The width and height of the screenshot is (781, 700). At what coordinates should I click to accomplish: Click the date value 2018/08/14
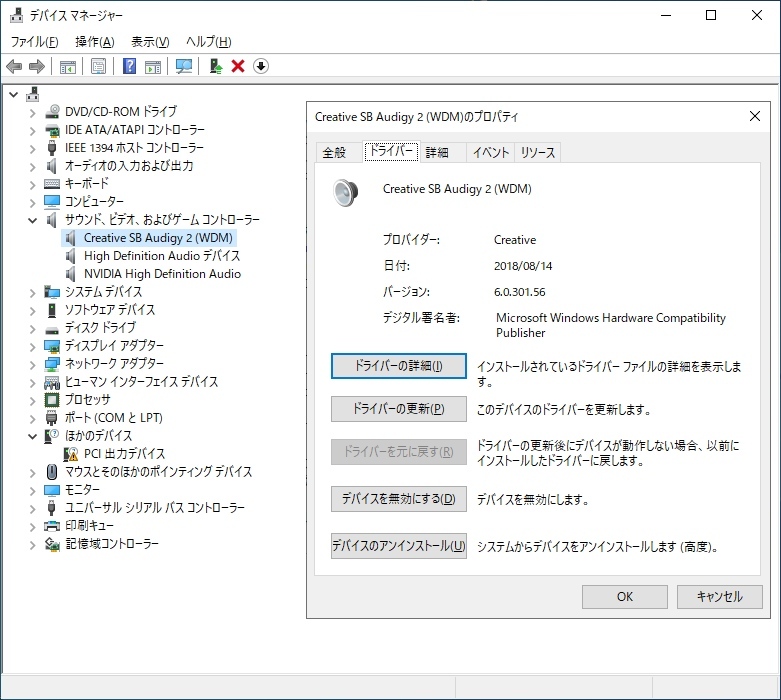pyautogui.click(x=523, y=266)
